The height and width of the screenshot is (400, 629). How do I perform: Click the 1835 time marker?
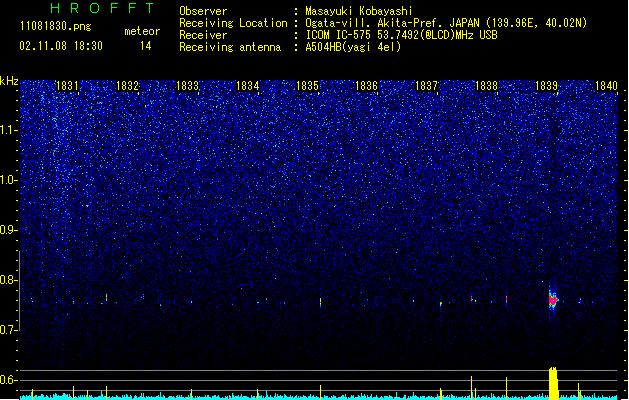pyautogui.click(x=307, y=85)
